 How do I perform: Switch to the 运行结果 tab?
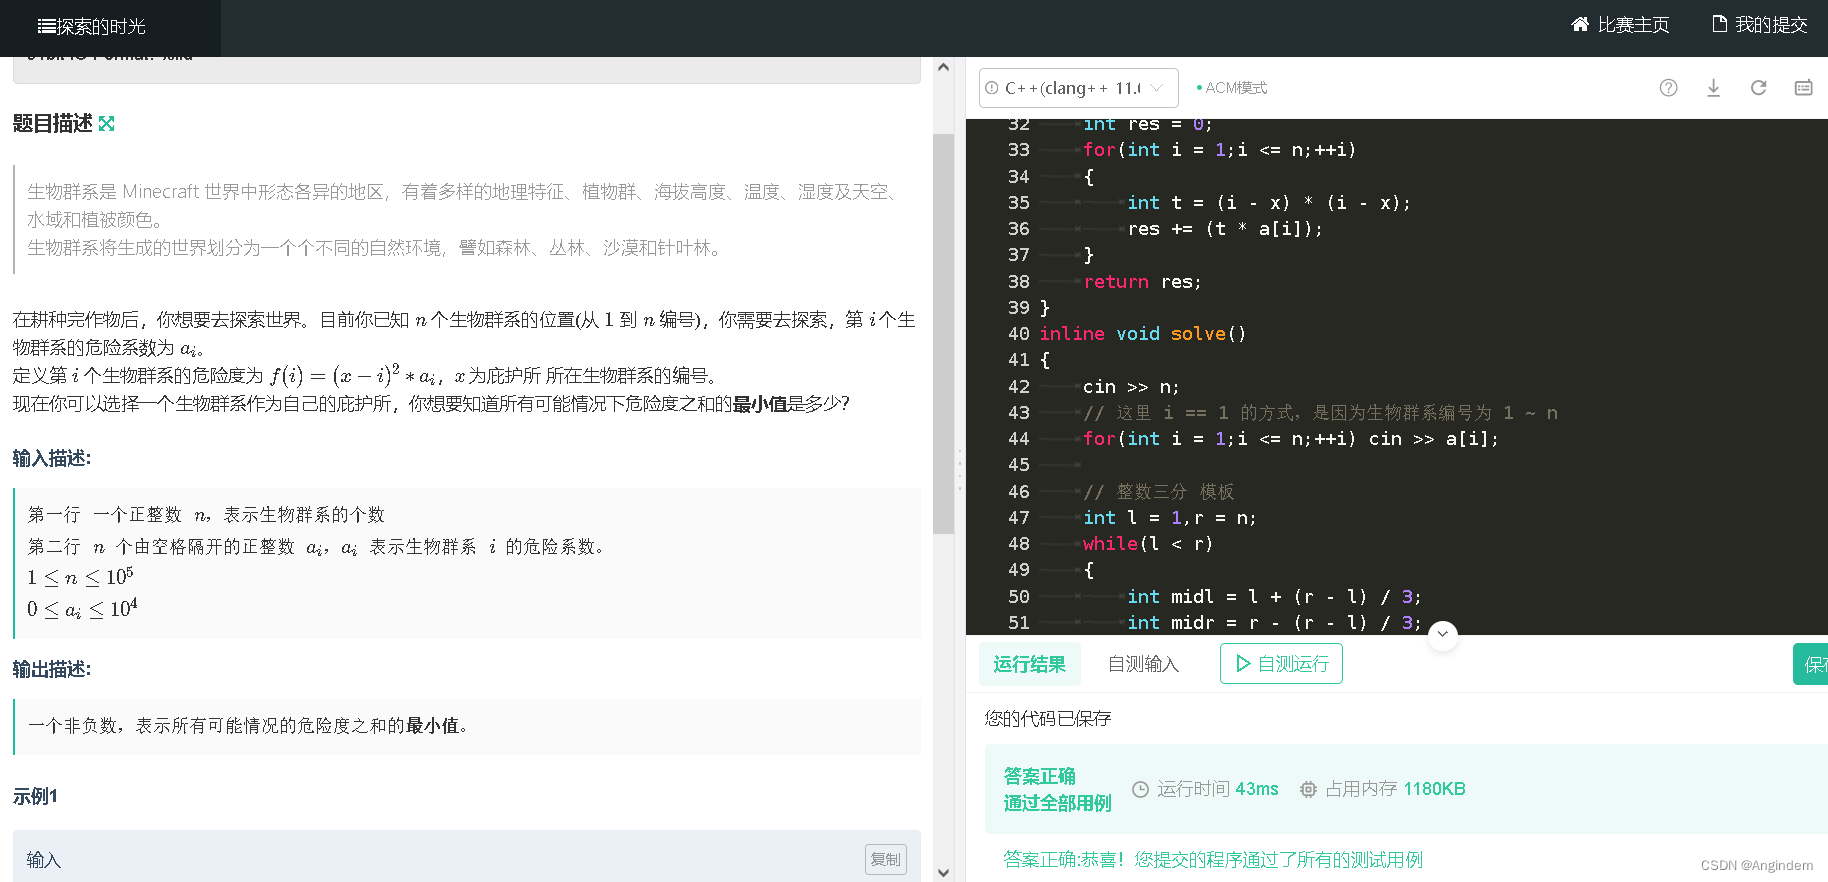[x=1029, y=664]
